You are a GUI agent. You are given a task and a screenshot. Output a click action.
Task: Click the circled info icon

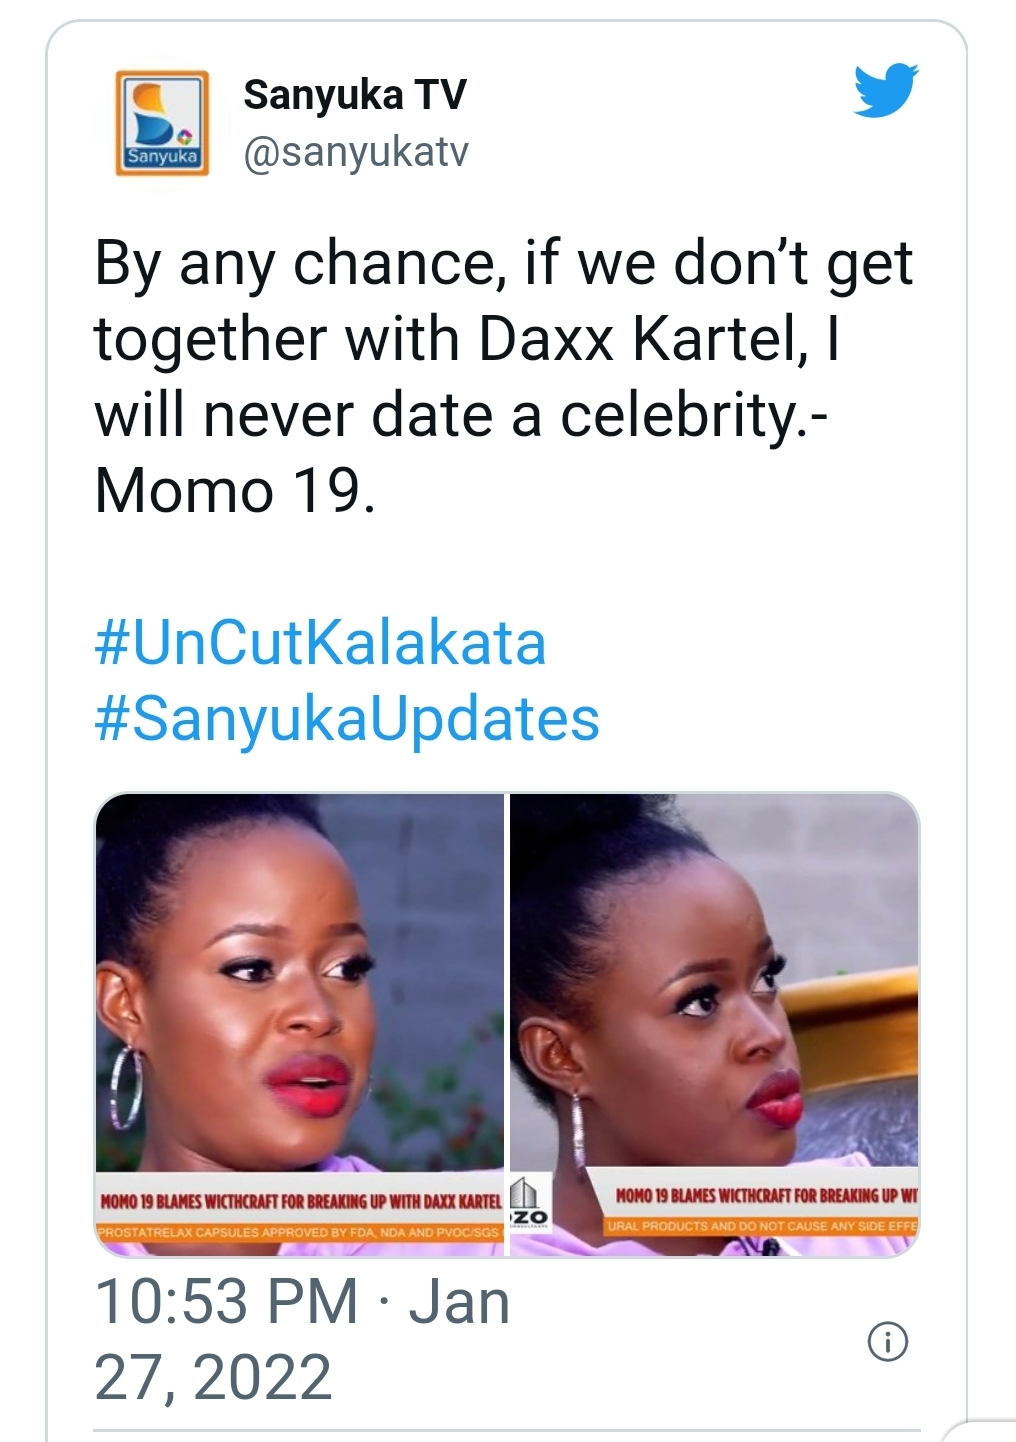pyautogui.click(x=888, y=1341)
